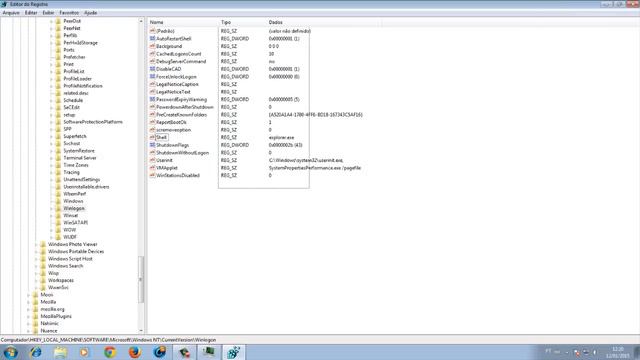Open the taskbar clock and date

click(x=618, y=352)
